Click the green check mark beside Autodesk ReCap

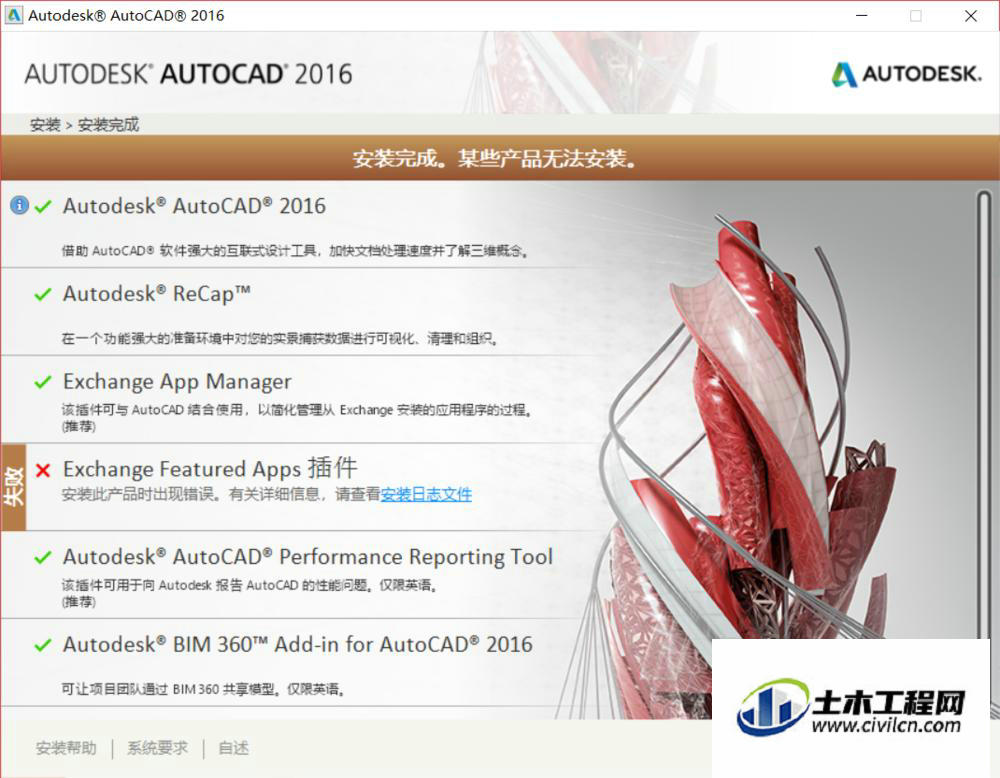(43, 294)
